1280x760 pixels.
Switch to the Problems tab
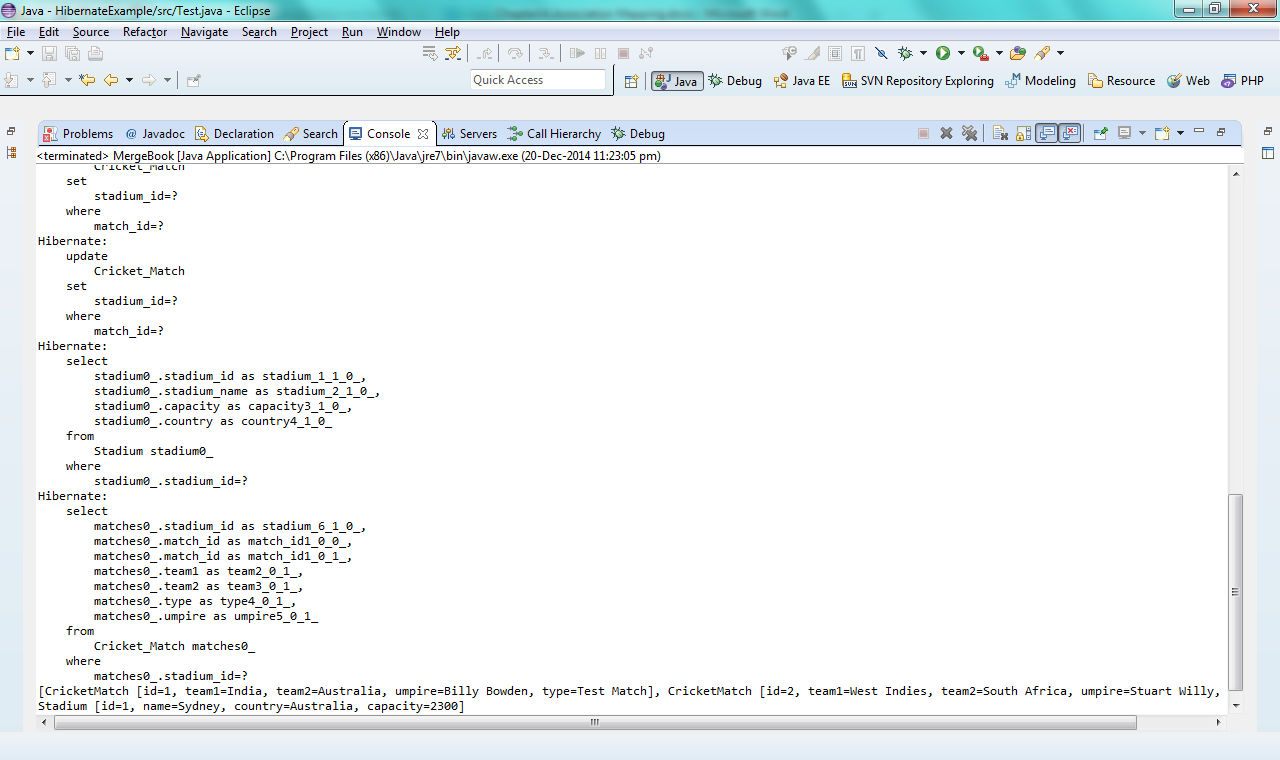[78, 134]
